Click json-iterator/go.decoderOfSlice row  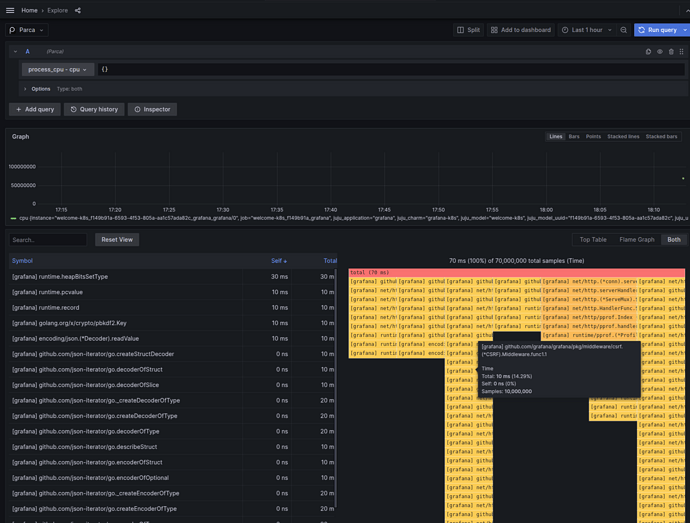click(172, 385)
